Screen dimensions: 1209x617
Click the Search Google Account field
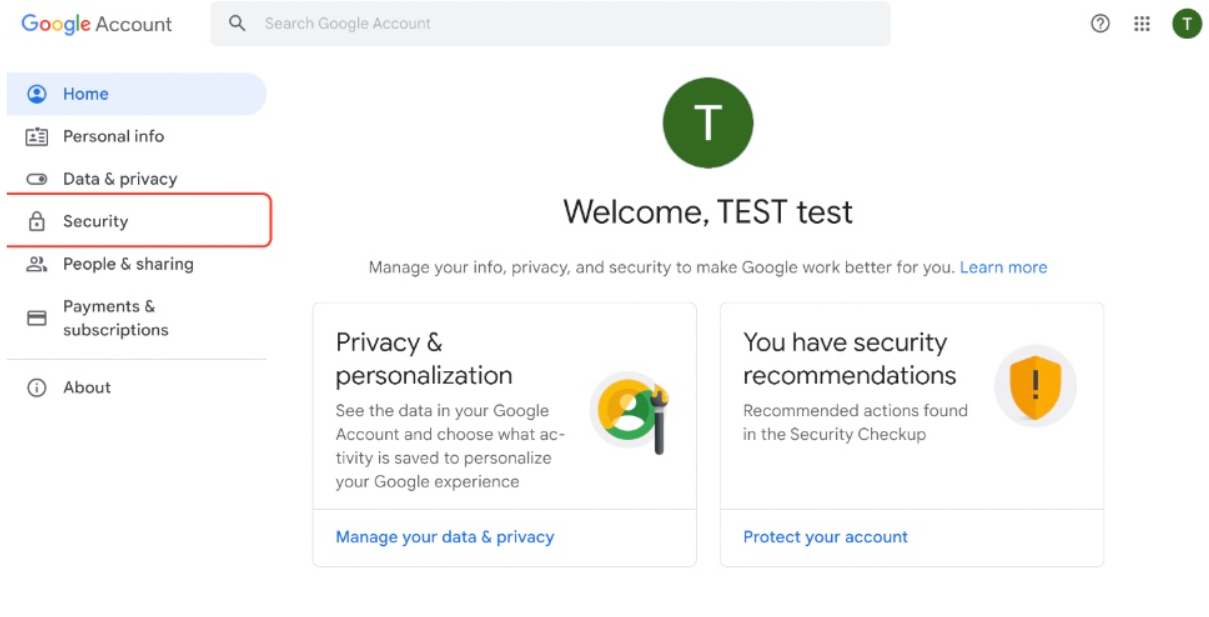560,23
